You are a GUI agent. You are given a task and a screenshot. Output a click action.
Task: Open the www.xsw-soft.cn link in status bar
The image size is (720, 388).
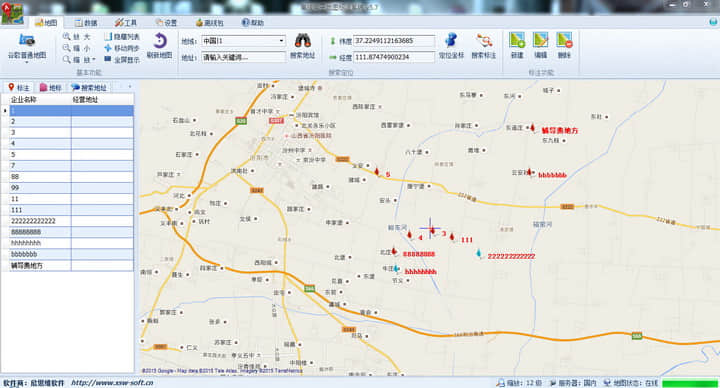click(112, 382)
